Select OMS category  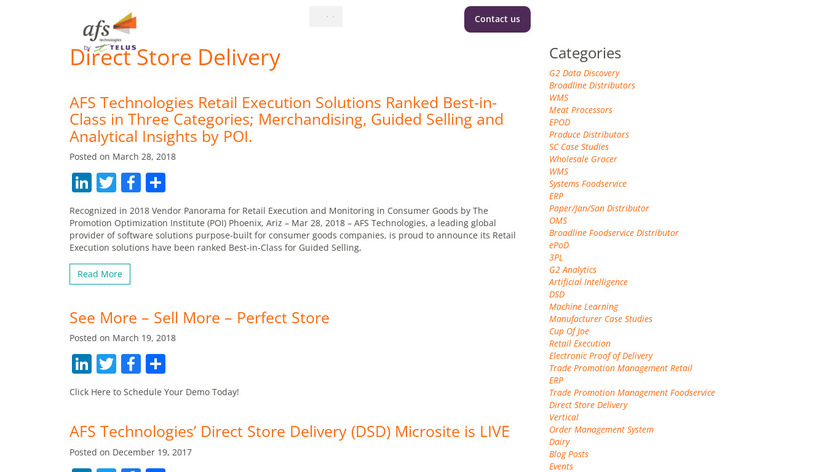558,221
